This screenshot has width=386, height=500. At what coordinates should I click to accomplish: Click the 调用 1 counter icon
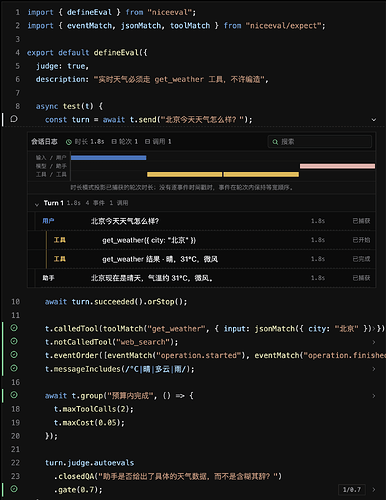(147, 142)
